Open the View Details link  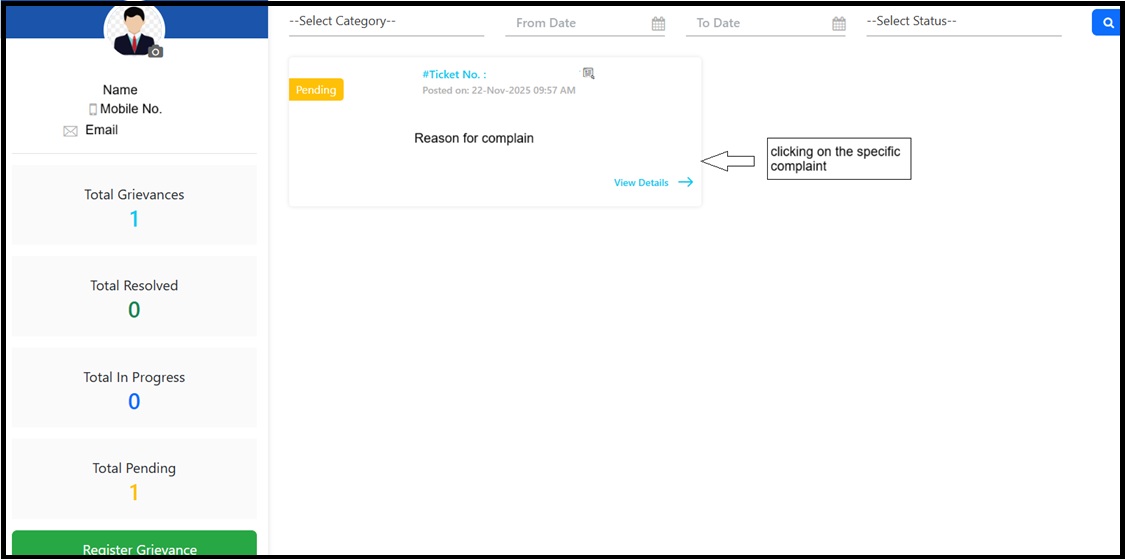(x=641, y=183)
